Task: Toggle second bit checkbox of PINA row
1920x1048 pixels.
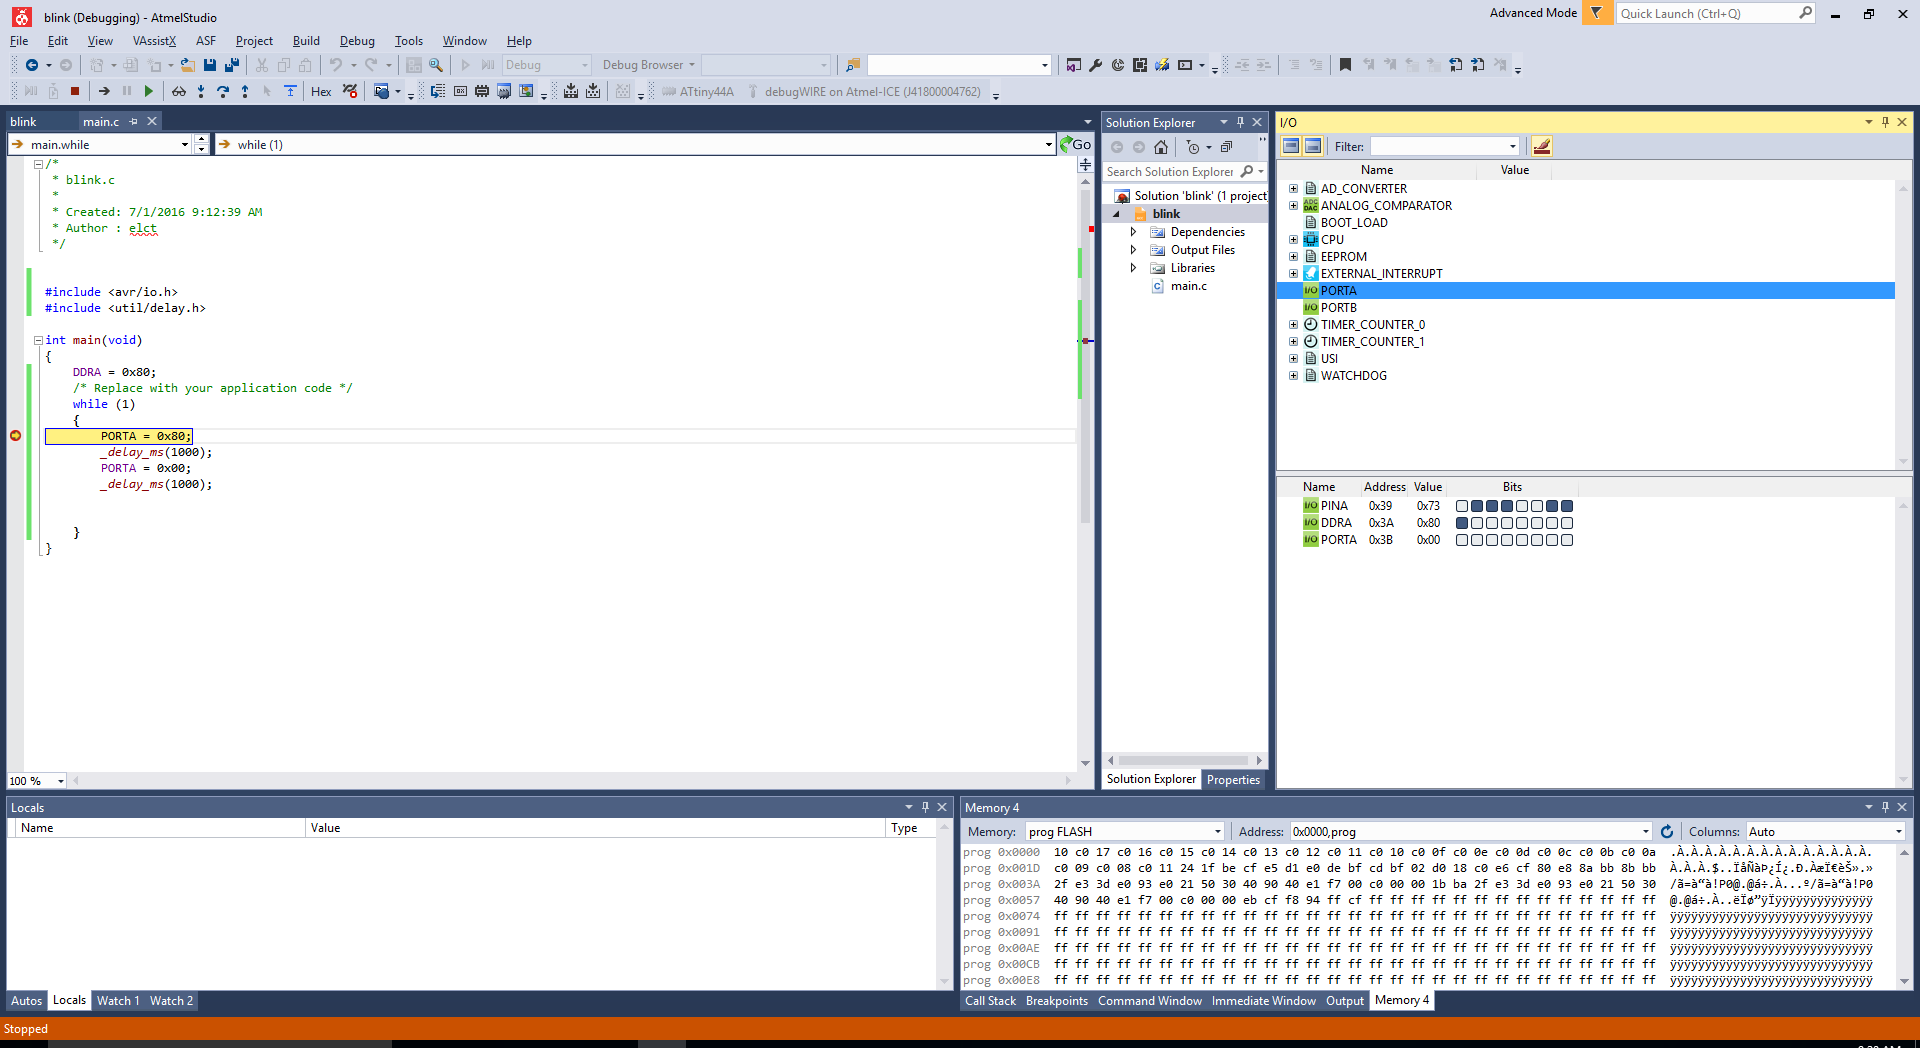Action: pyautogui.click(x=1477, y=506)
